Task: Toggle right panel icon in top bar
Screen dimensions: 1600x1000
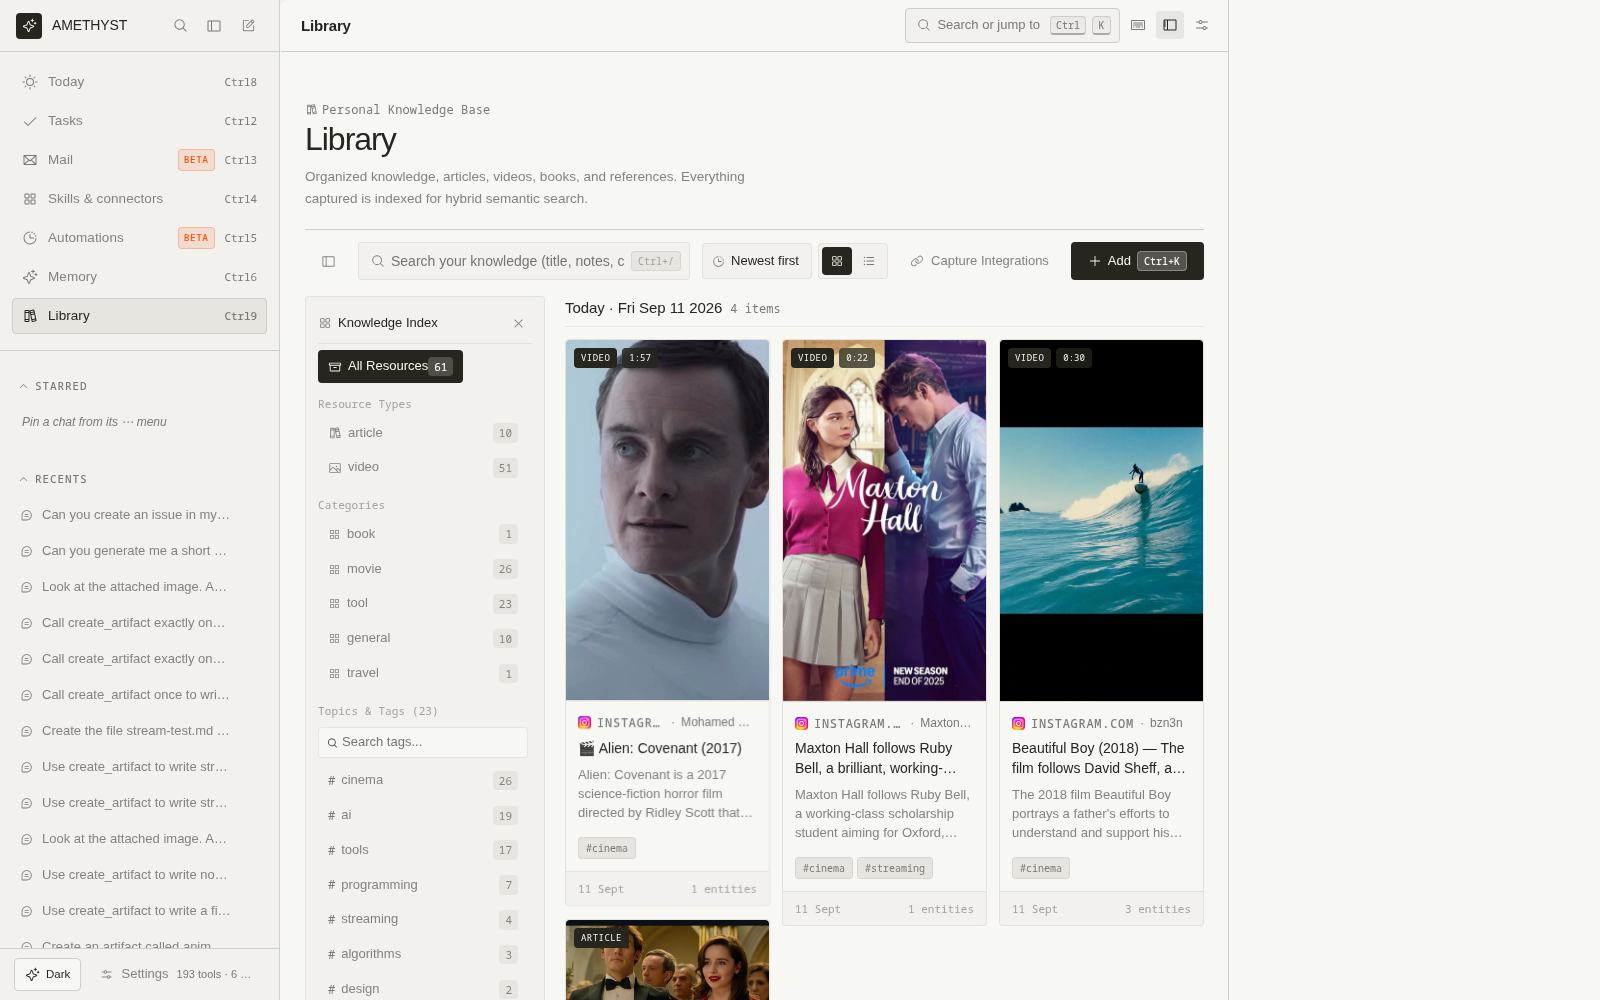Action: (1170, 25)
